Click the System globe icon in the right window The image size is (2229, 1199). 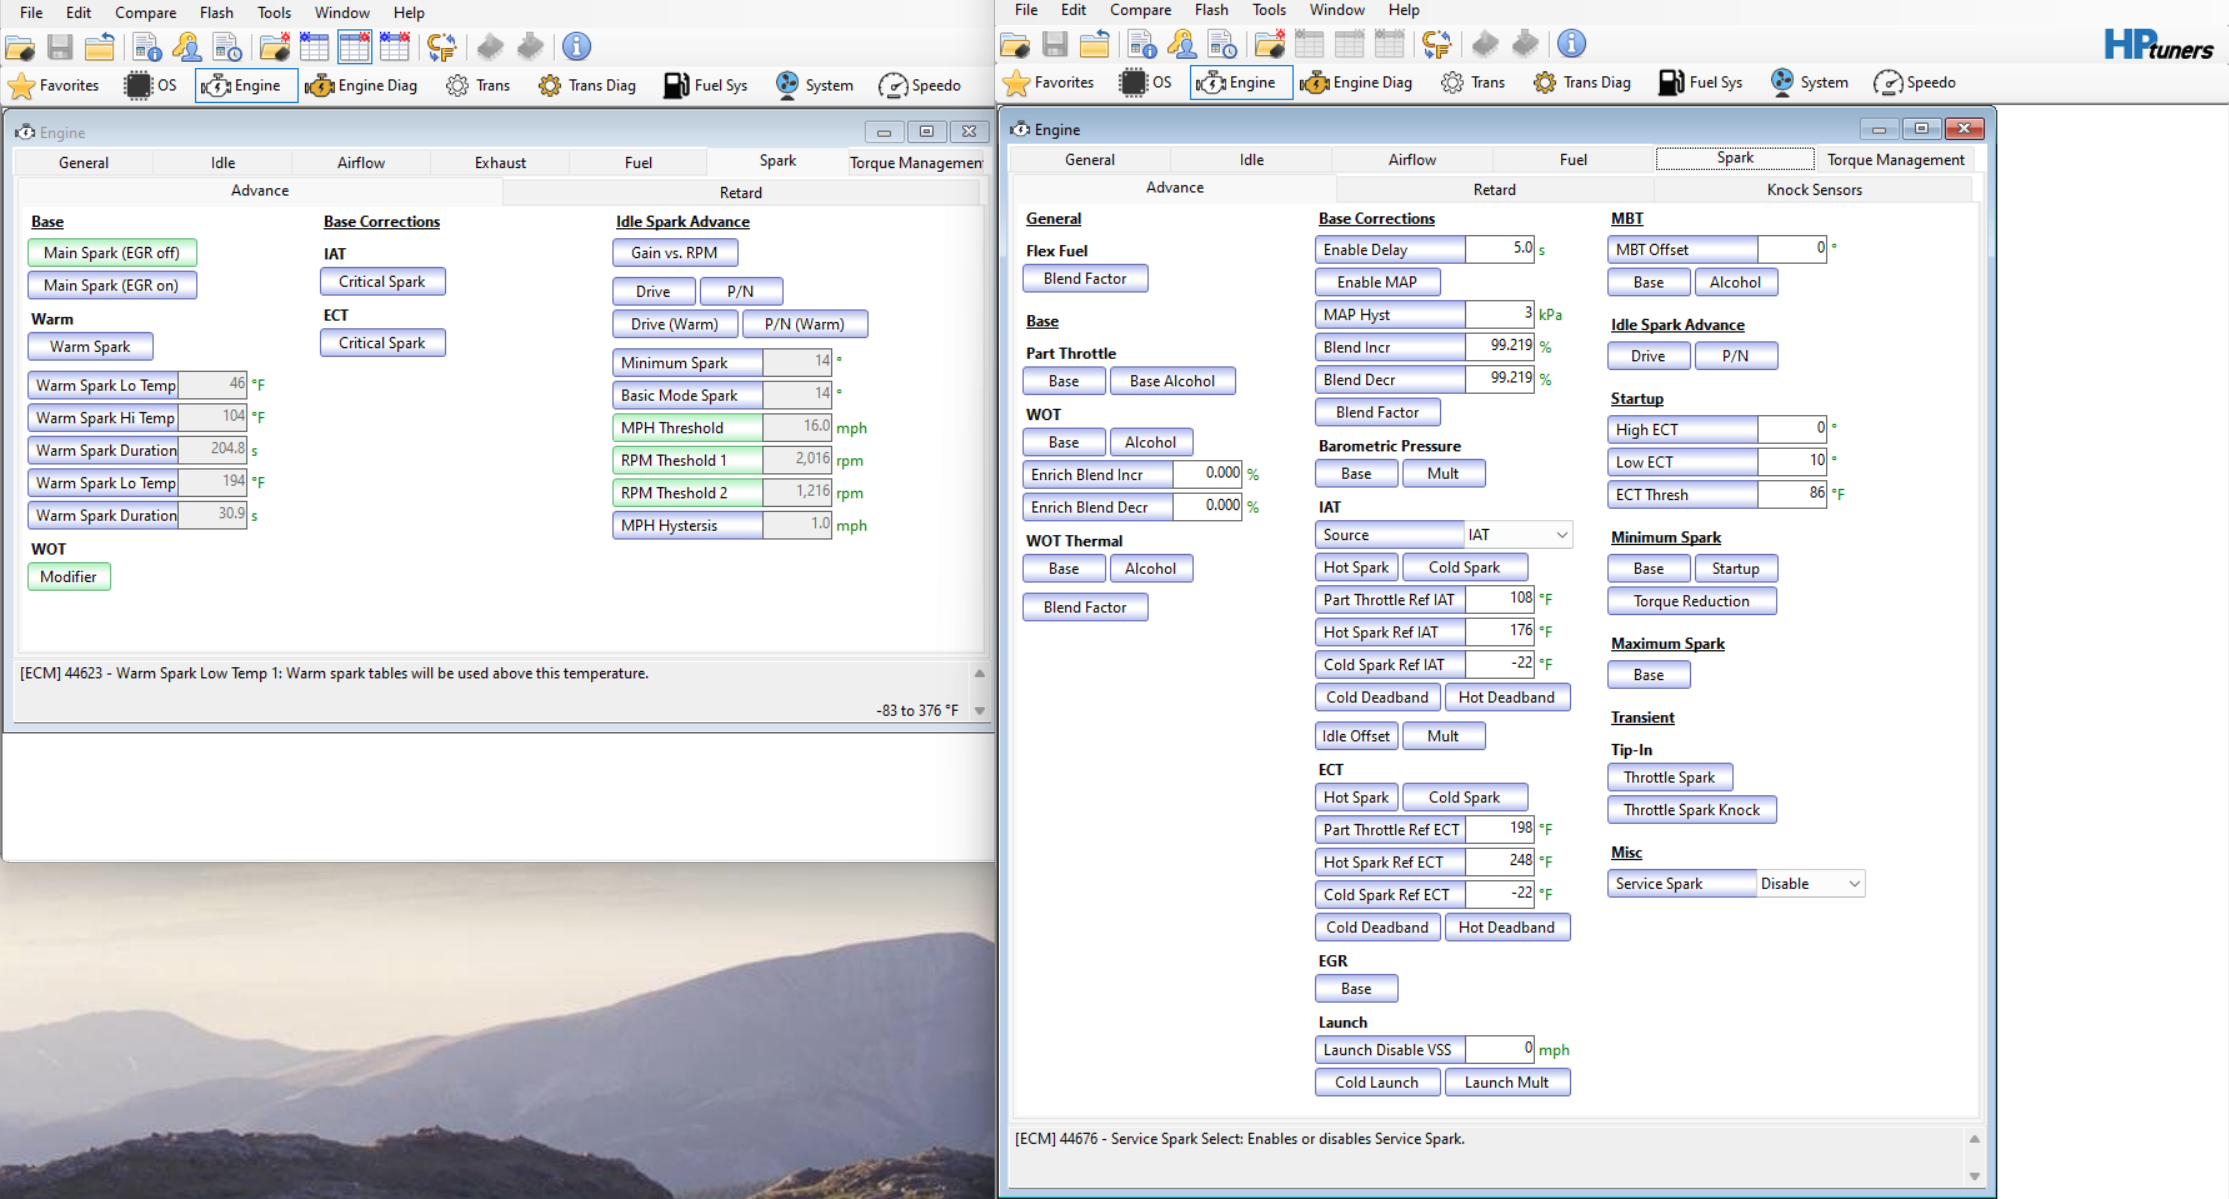tap(1808, 83)
